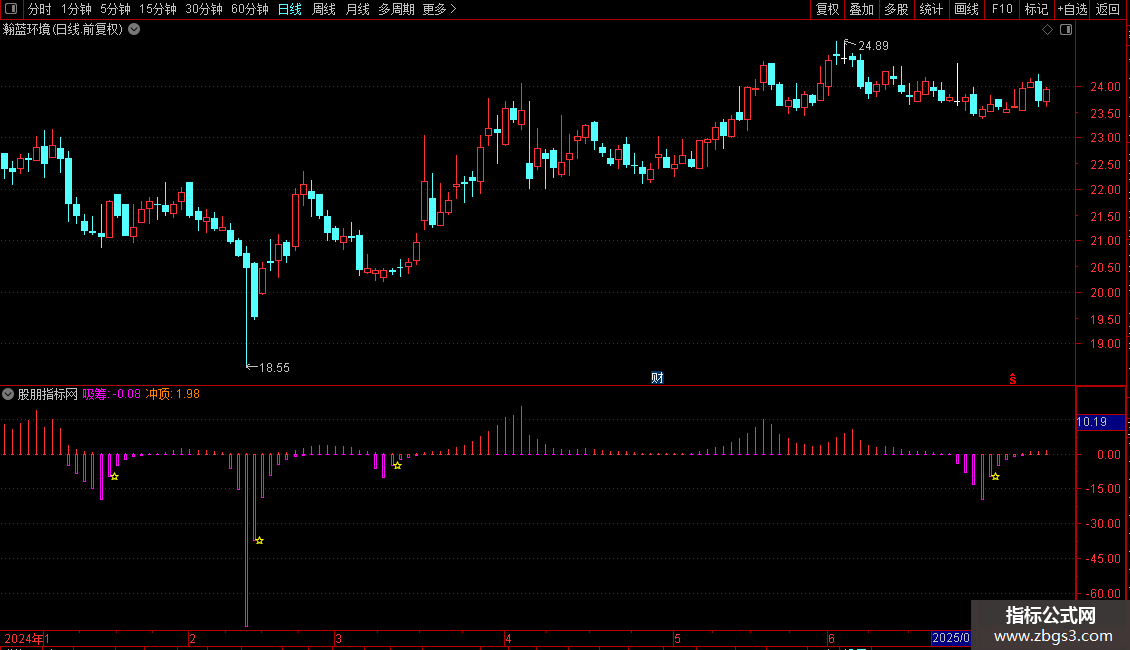Click the 股朋指标网 indicator name
The width and height of the screenshot is (1130, 650).
point(48,394)
